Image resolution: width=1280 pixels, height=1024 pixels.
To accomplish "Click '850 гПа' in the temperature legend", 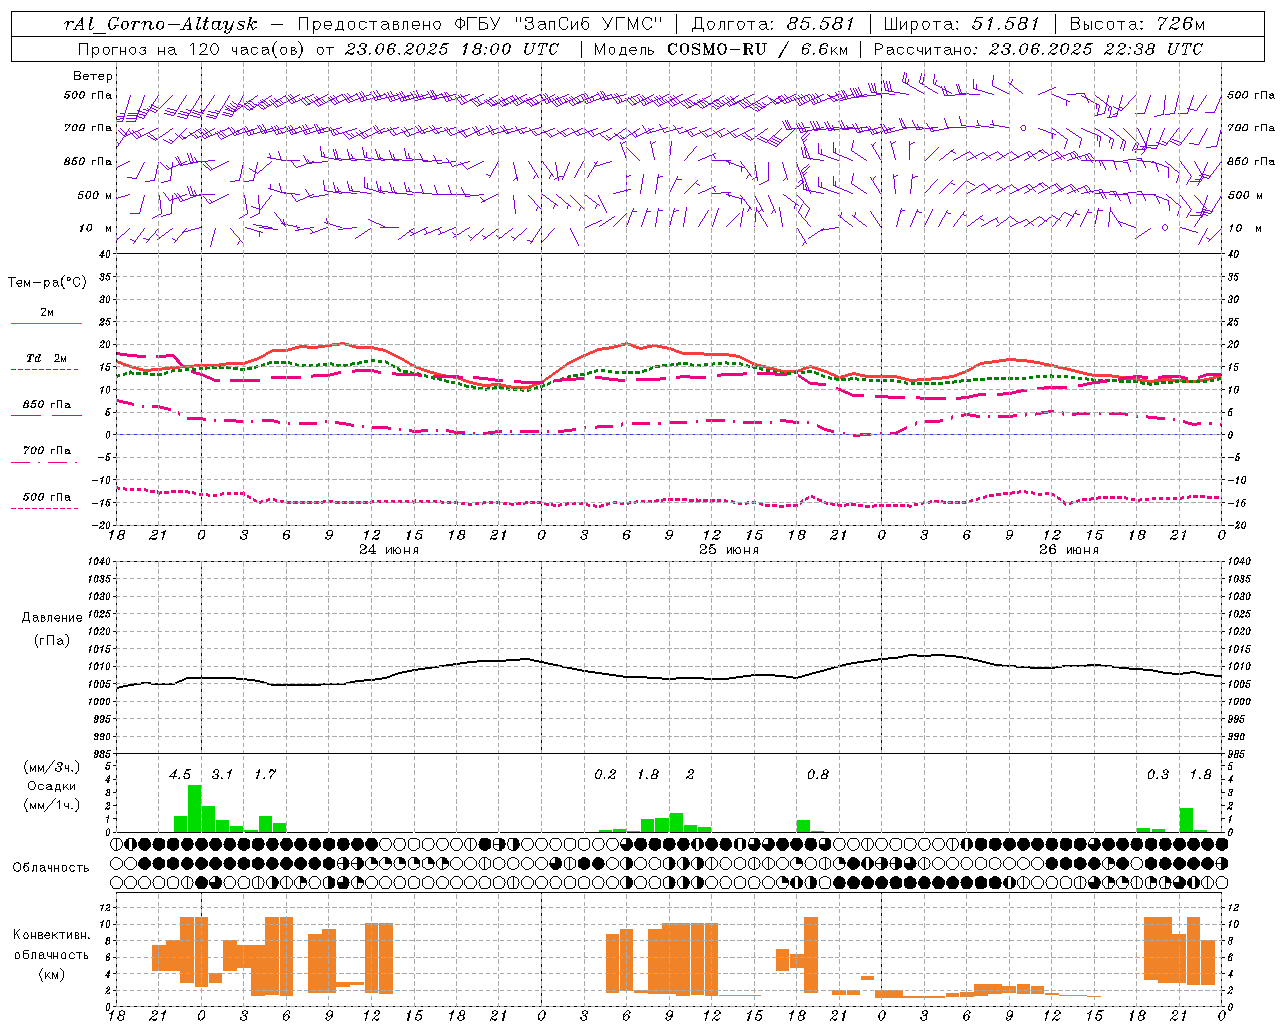I will [47, 404].
